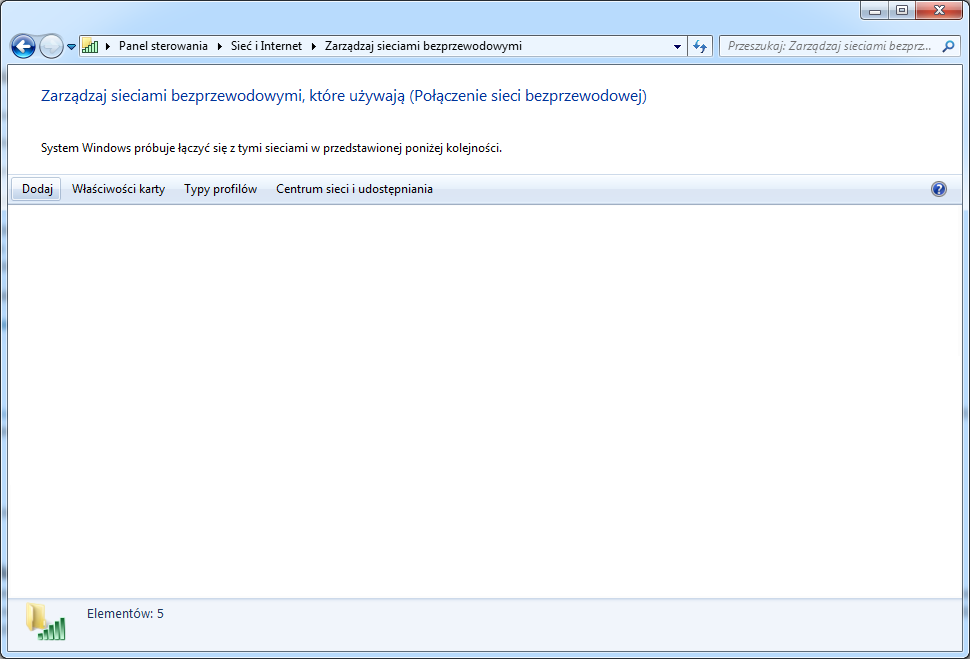
Task: Open Właściwości karty
Action: click(118, 189)
